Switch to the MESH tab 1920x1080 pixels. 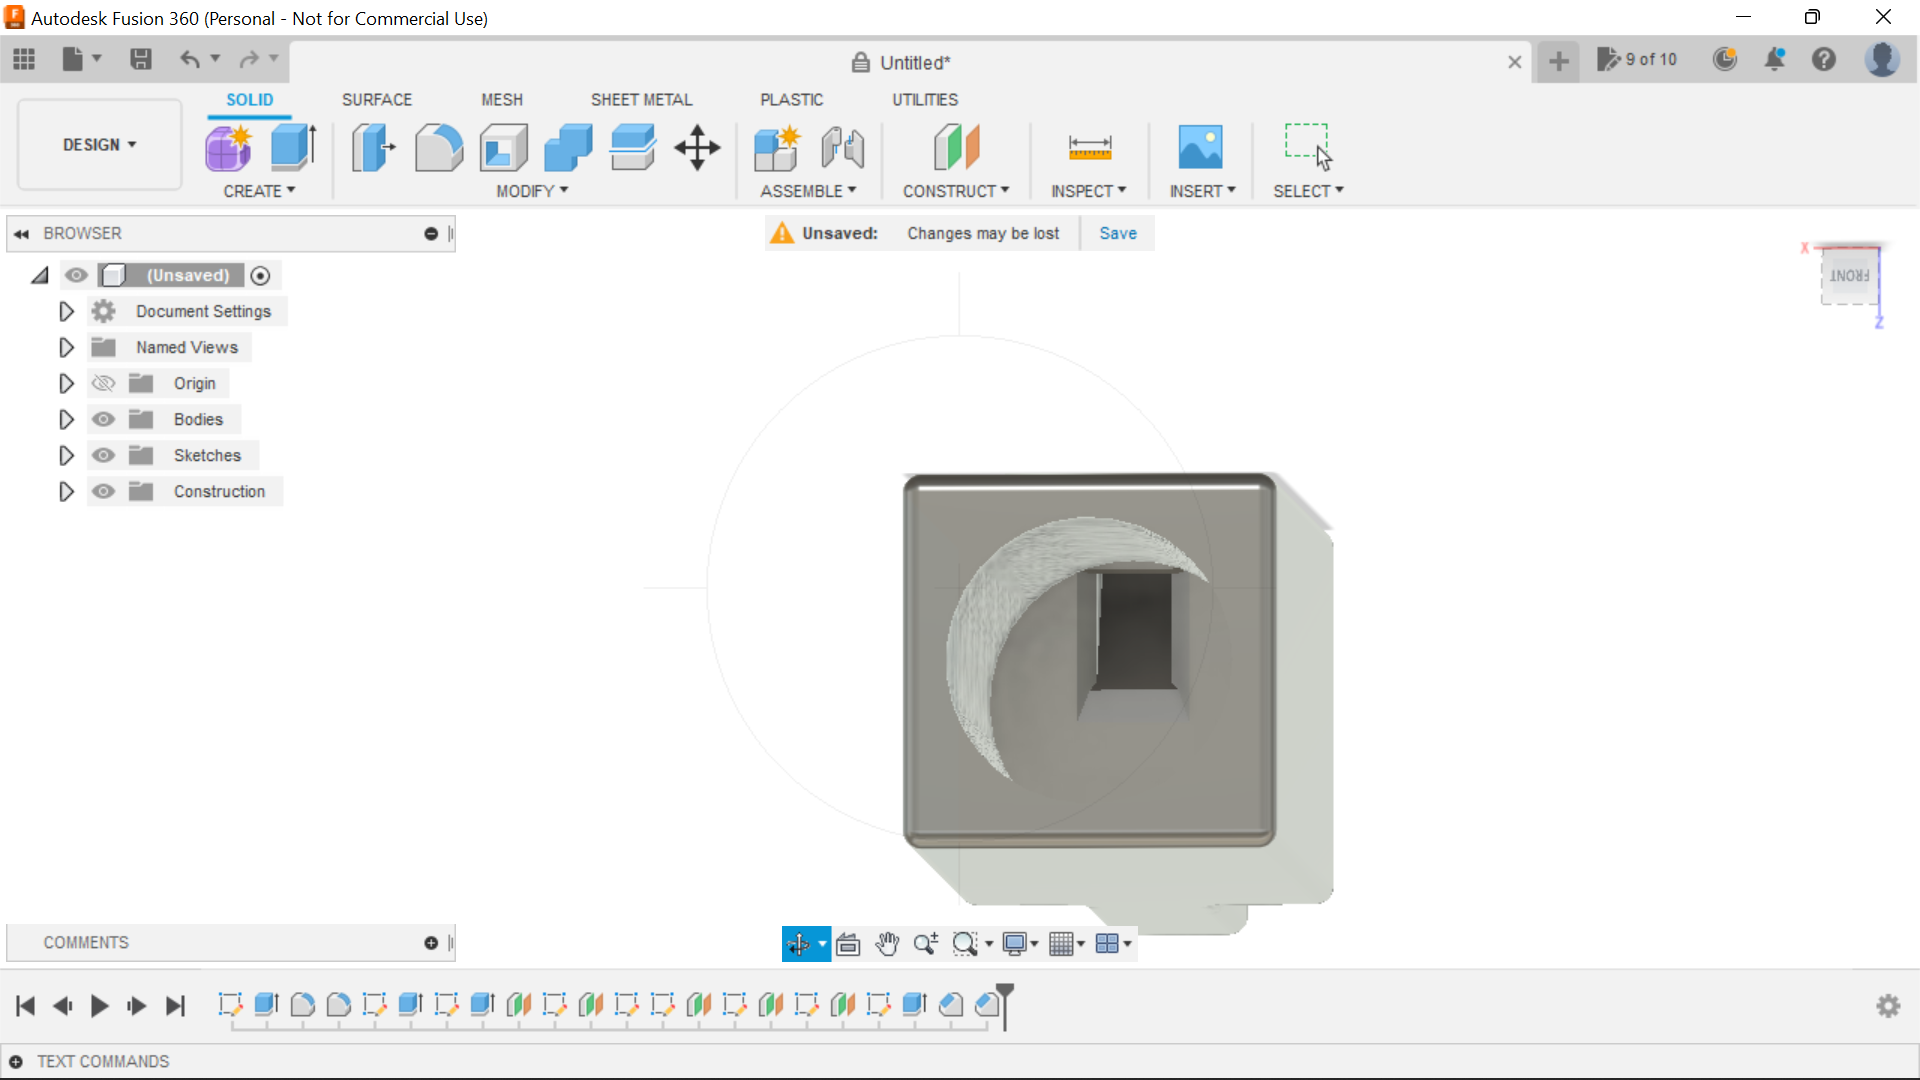pyautogui.click(x=502, y=99)
